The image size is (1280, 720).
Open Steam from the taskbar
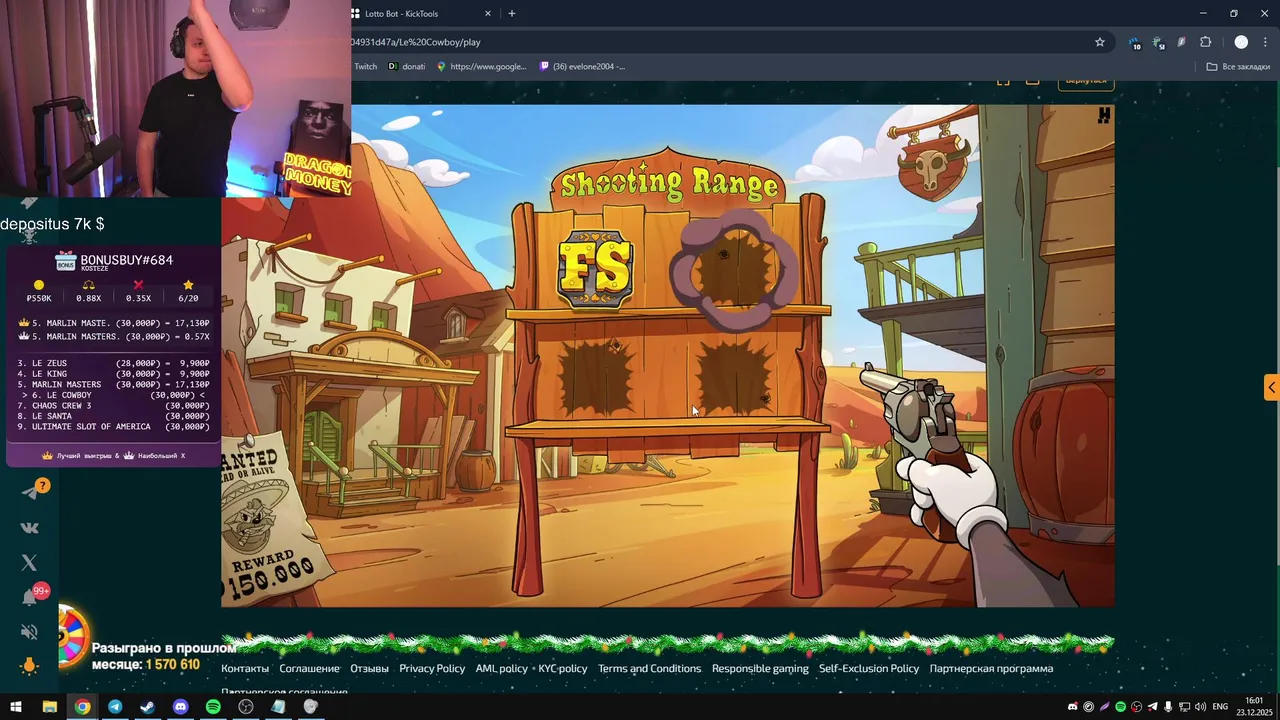pyautogui.click(x=147, y=707)
